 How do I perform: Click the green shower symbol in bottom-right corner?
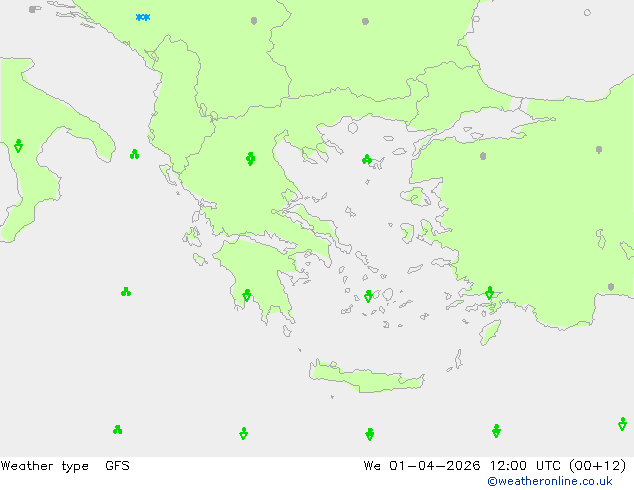[x=622, y=424]
